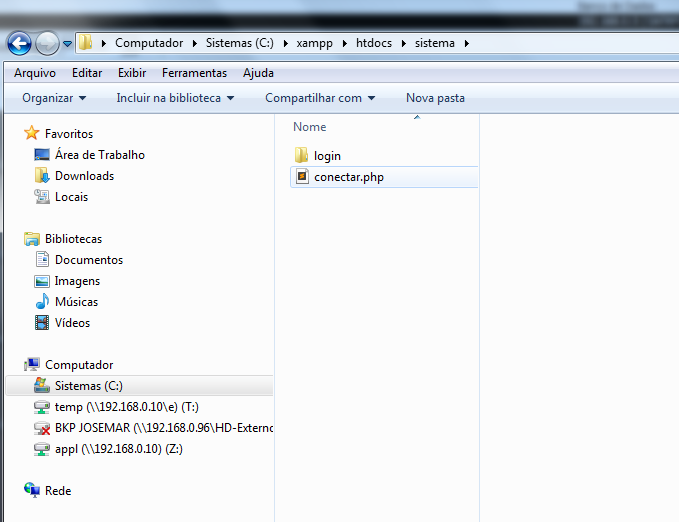Viewport: 679px width, 522px height.
Task: Click htdocs in the address breadcrumb
Action: (x=374, y=43)
